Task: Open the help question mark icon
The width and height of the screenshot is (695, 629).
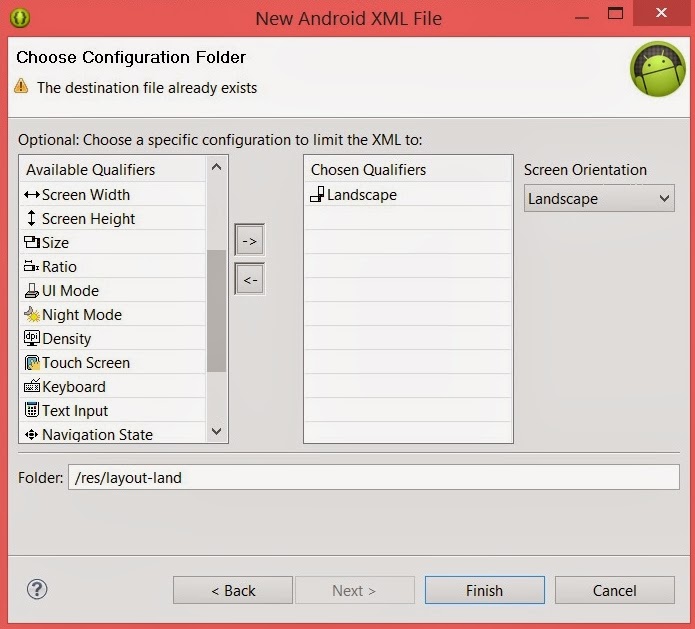Action: [x=37, y=589]
